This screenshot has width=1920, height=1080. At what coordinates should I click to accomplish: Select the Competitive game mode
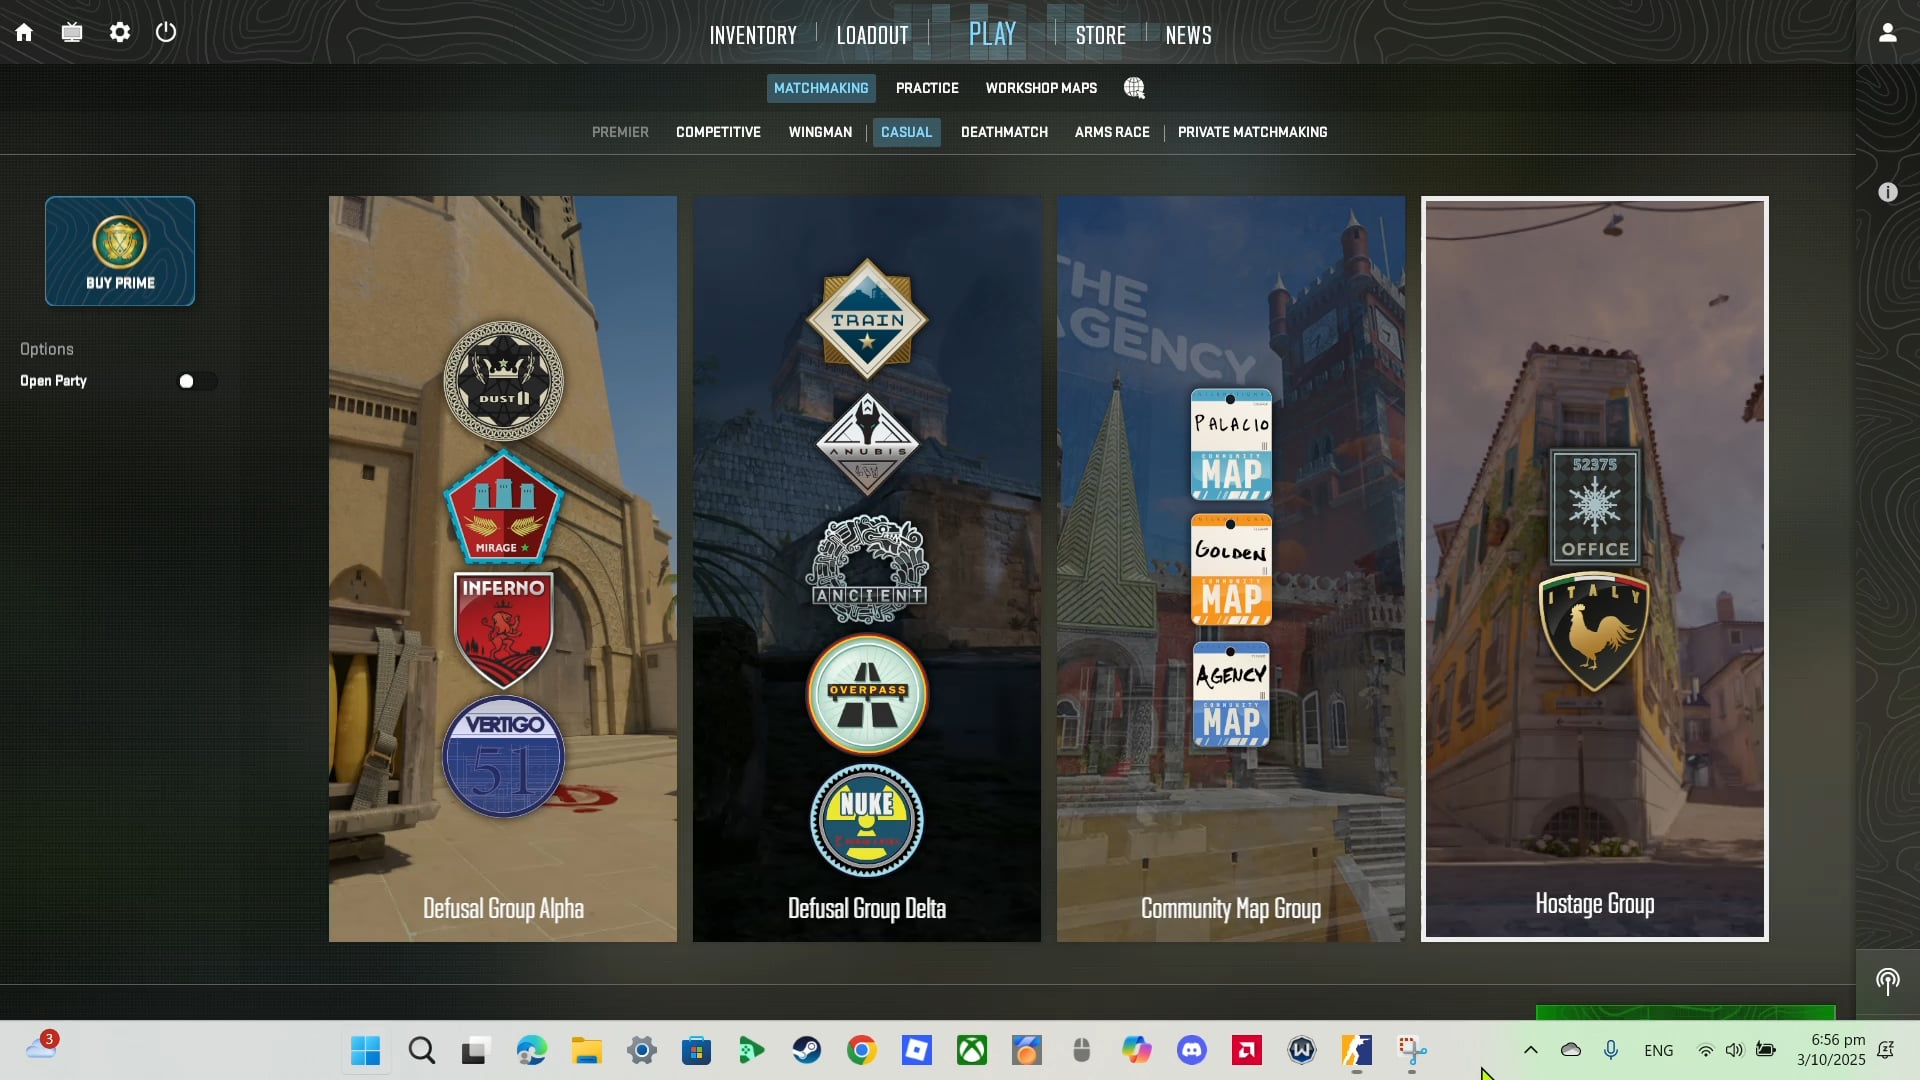click(718, 132)
